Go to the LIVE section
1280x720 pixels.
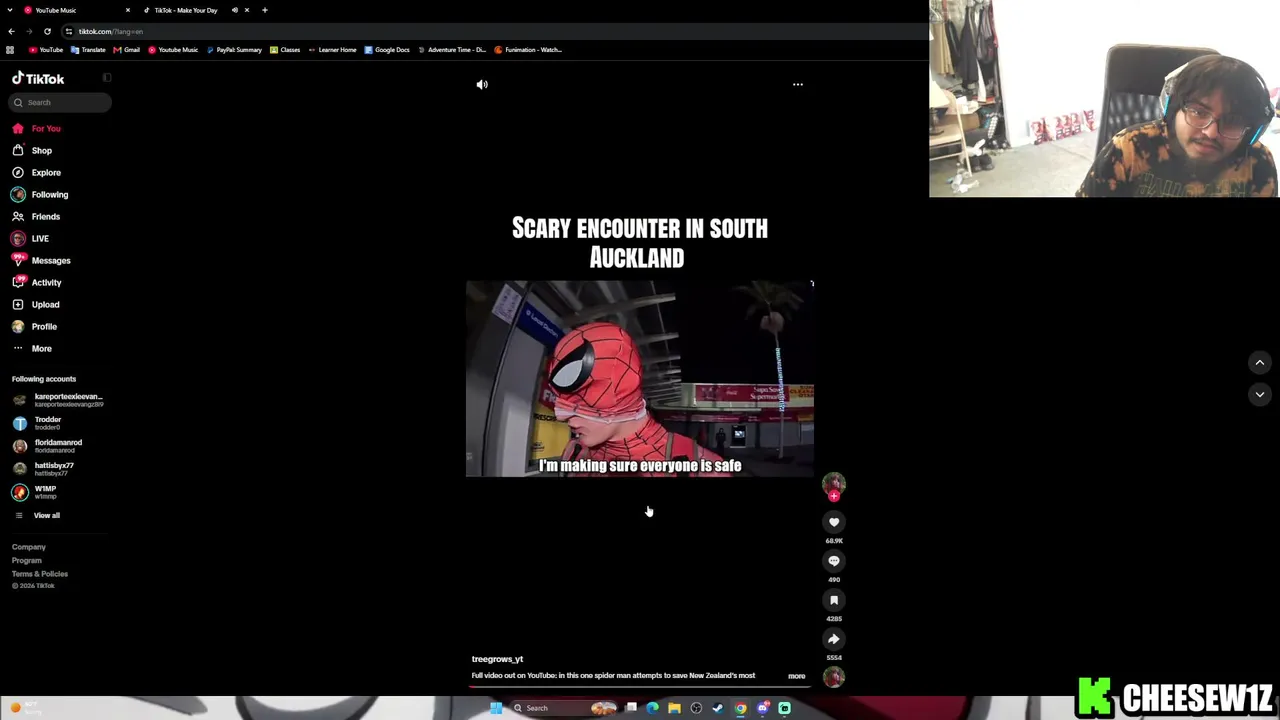pos(30,238)
